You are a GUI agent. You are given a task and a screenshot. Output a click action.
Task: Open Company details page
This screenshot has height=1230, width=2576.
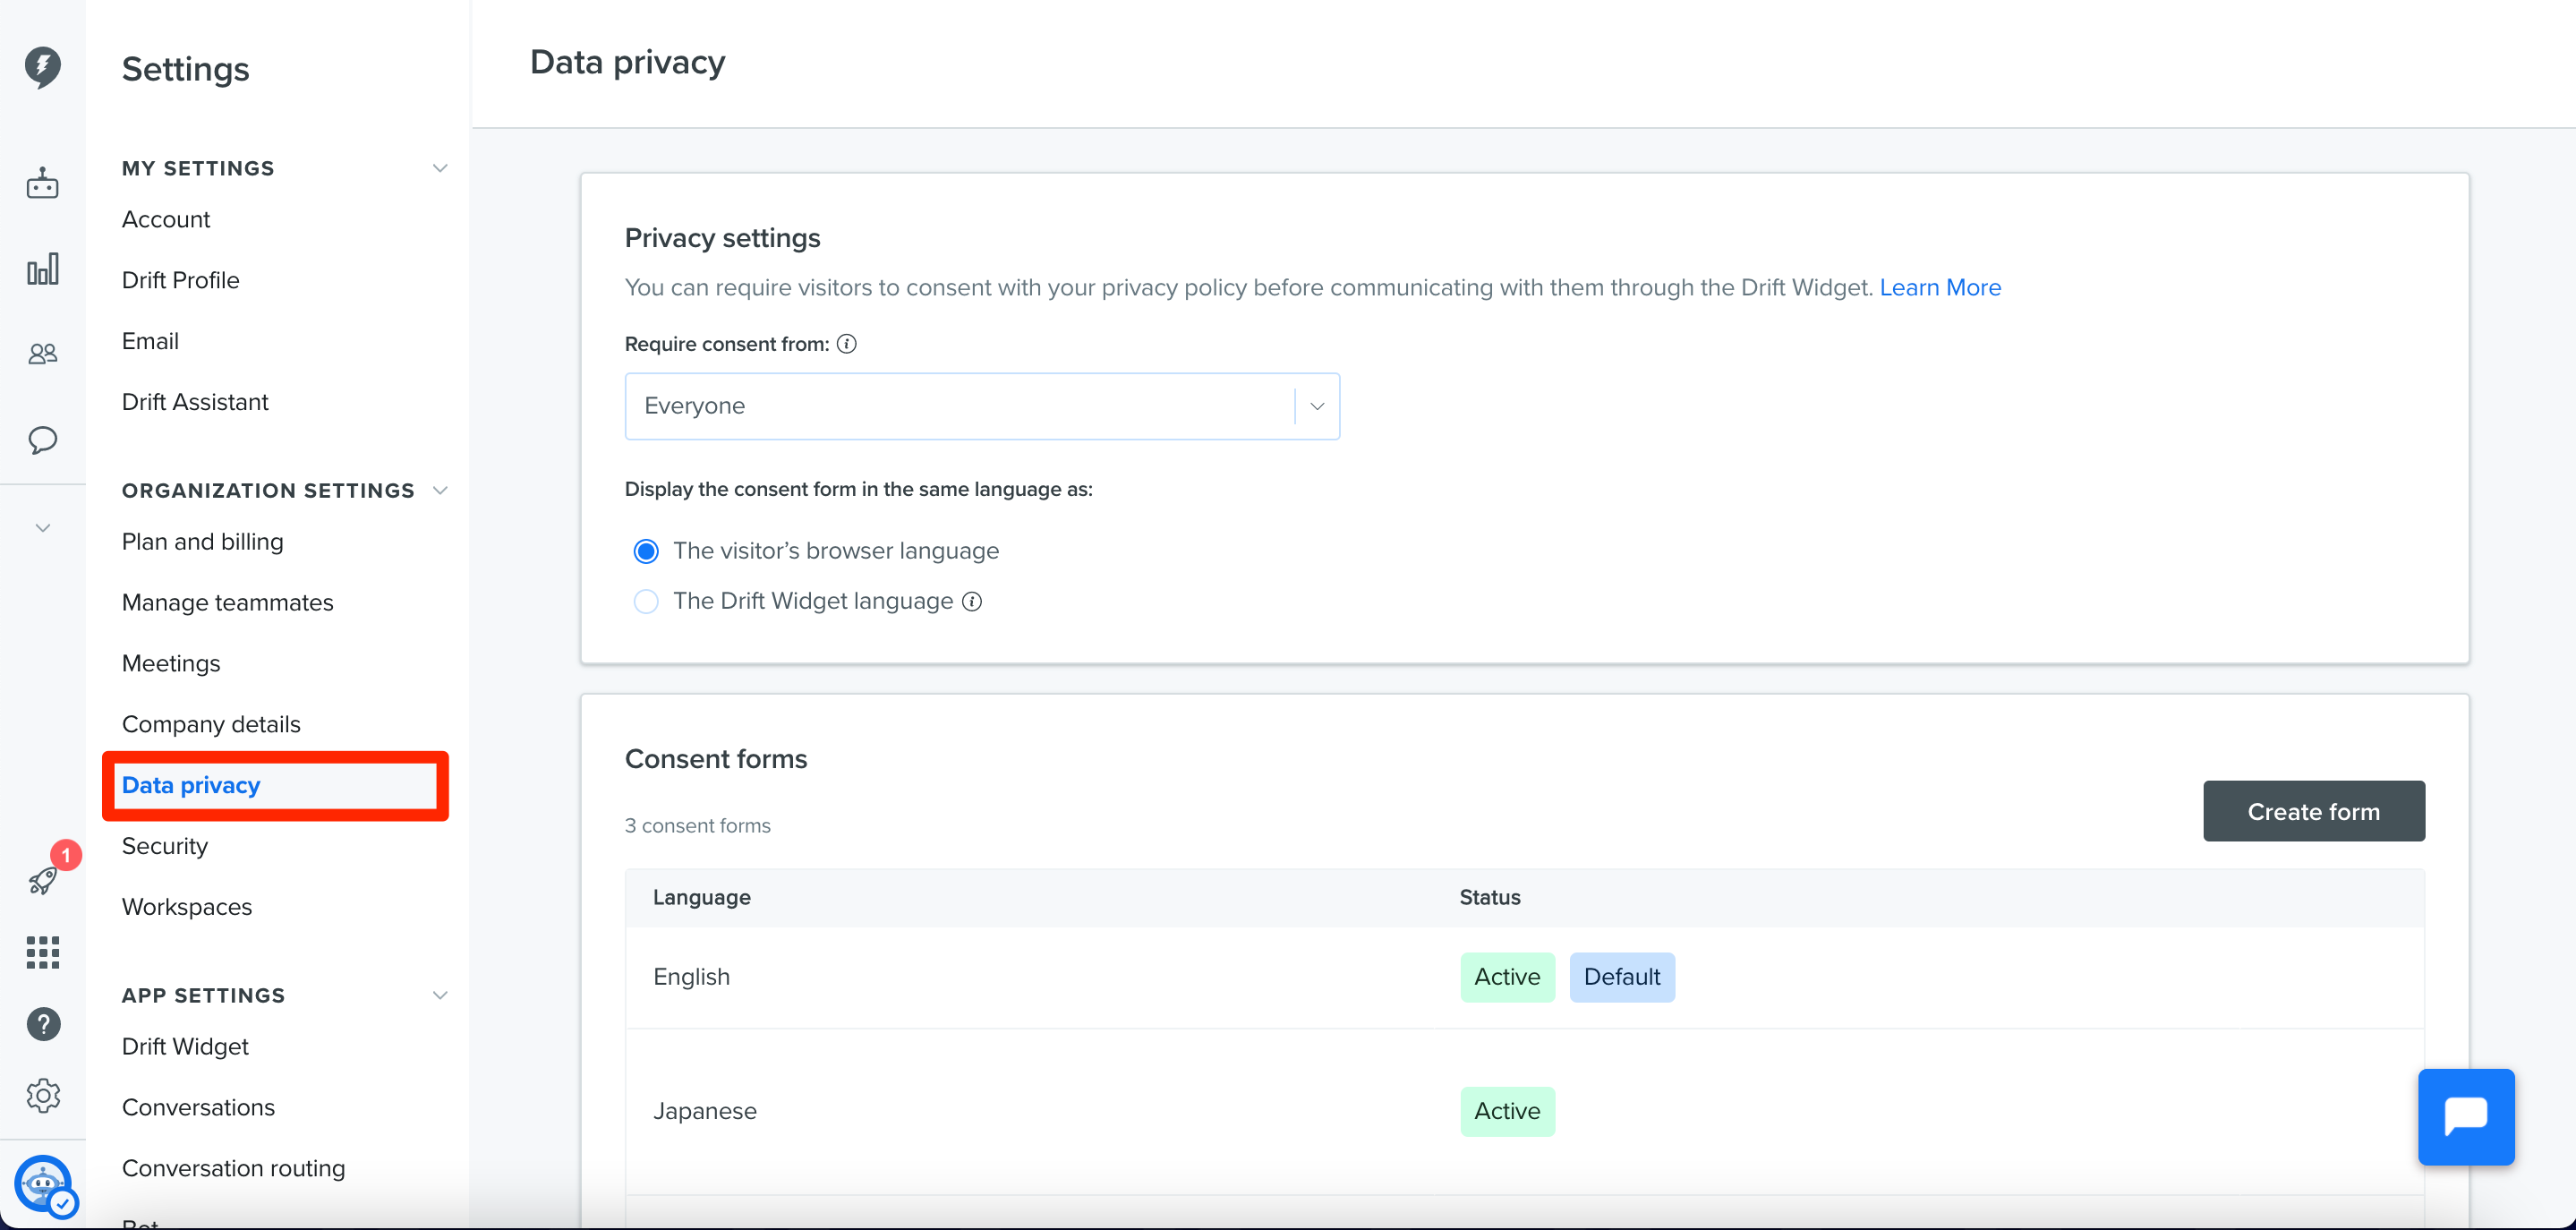pos(211,725)
